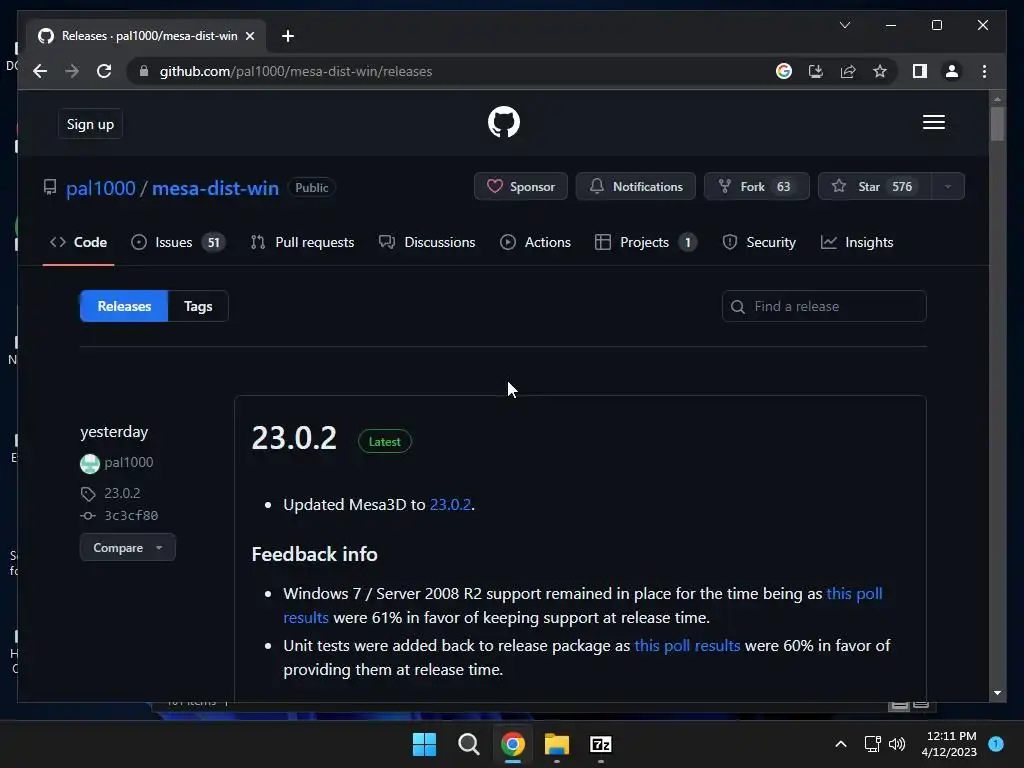Show hidden system tray icons
This screenshot has width=1024, height=768.
841,744
